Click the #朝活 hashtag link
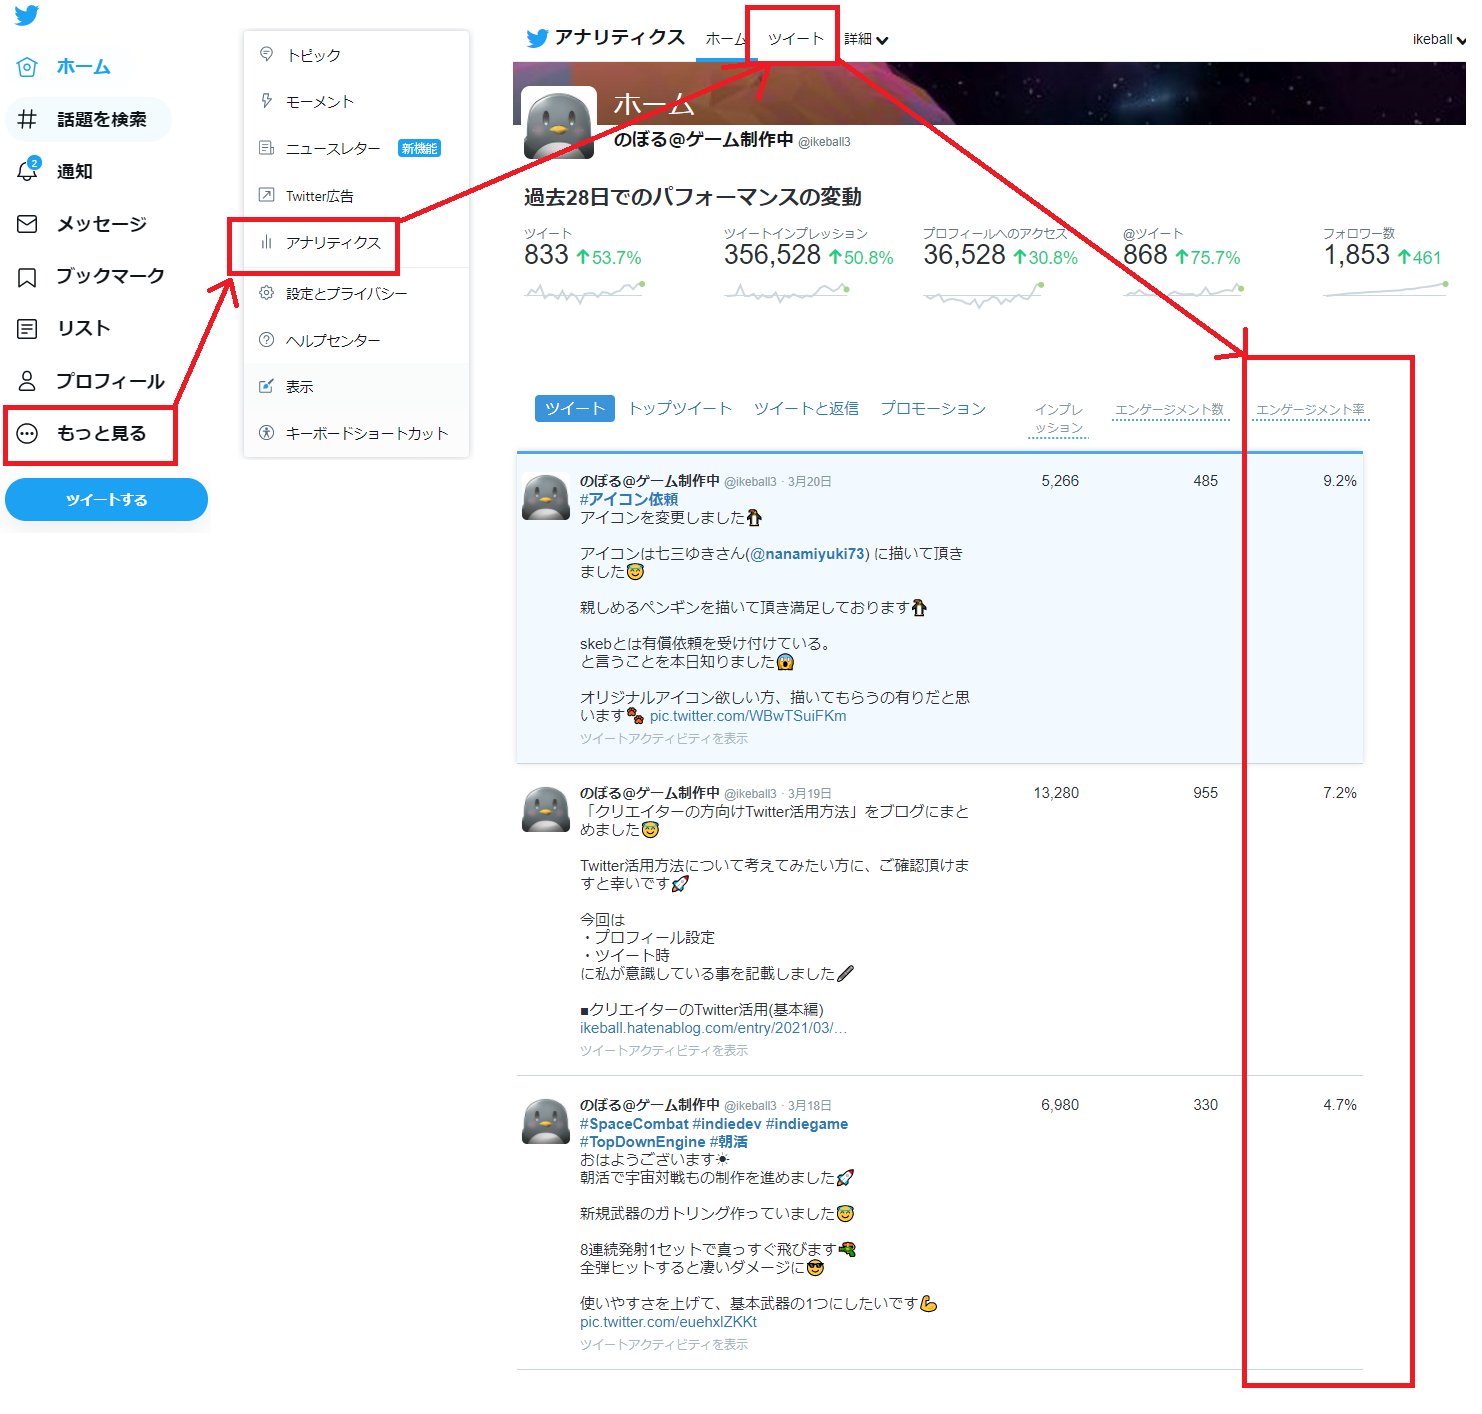The image size is (1482, 1414). (x=729, y=1141)
